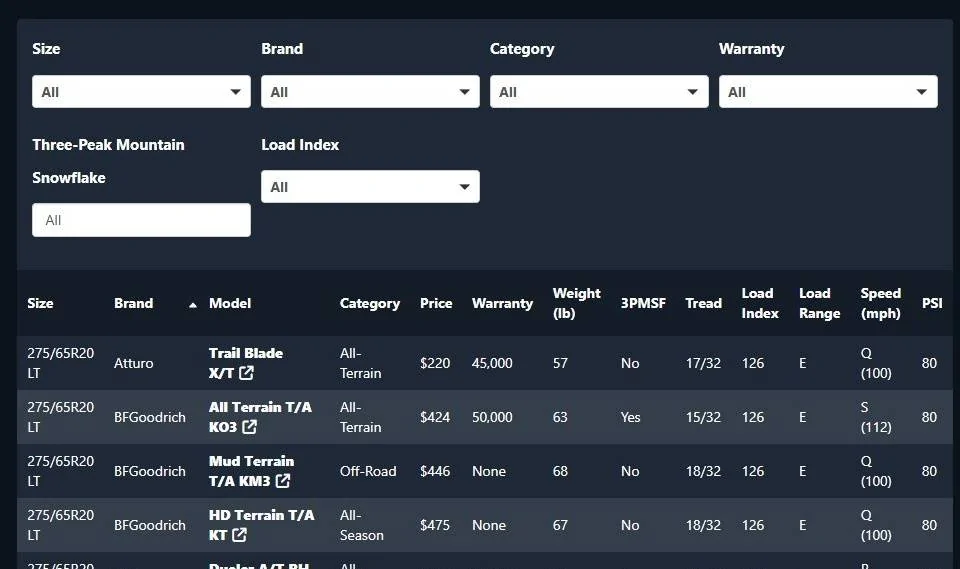The width and height of the screenshot is (960, 569).
Task: Sort table by Brand column header
Action: (133, 303)
